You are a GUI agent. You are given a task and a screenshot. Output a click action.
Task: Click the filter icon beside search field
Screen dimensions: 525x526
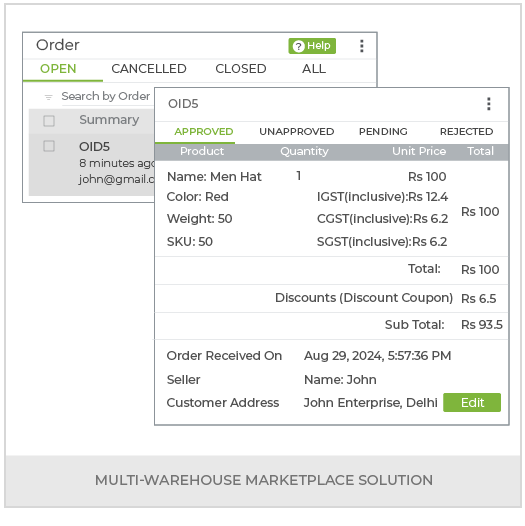coord(48,97)
